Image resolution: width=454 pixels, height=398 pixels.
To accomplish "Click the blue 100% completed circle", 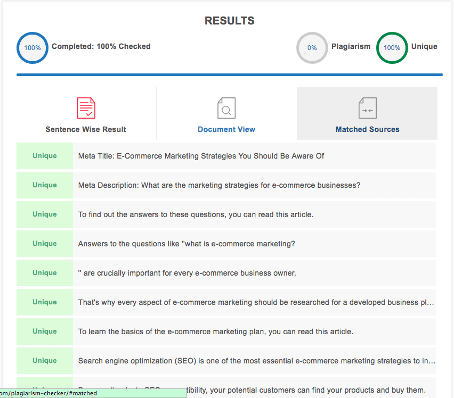I will point(32,48).
